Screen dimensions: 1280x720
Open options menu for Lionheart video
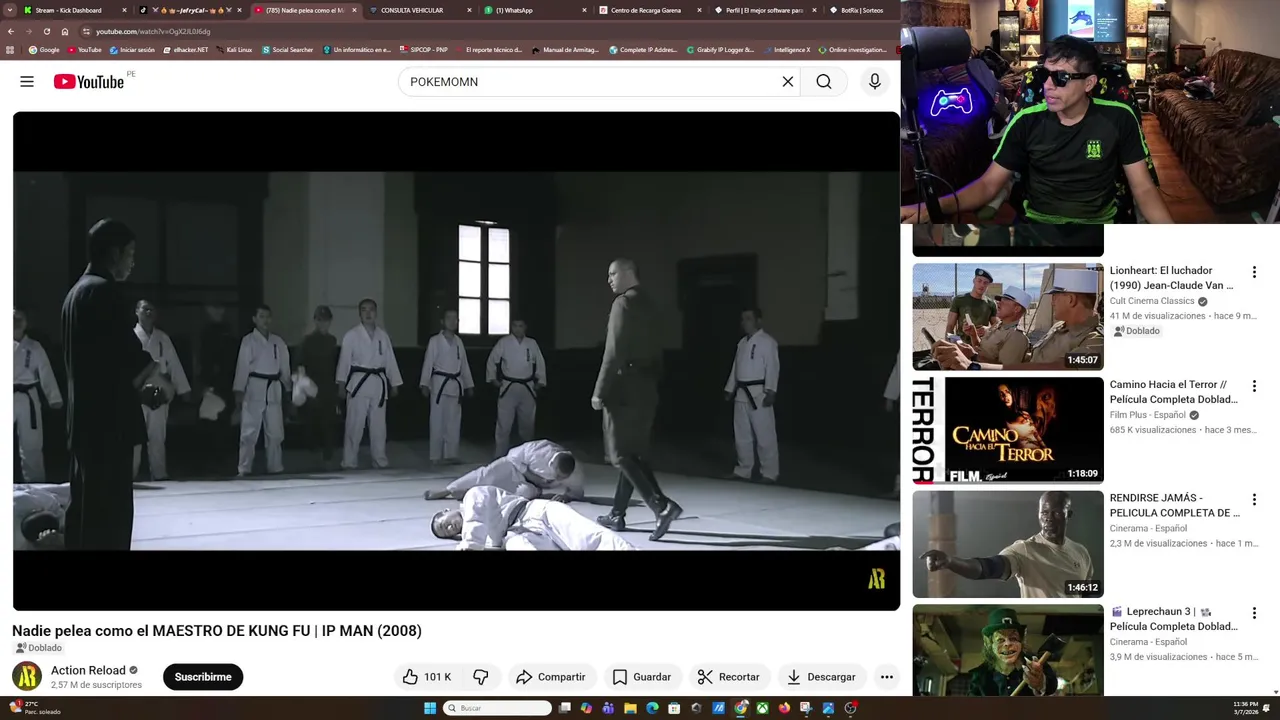point(1254,272)
